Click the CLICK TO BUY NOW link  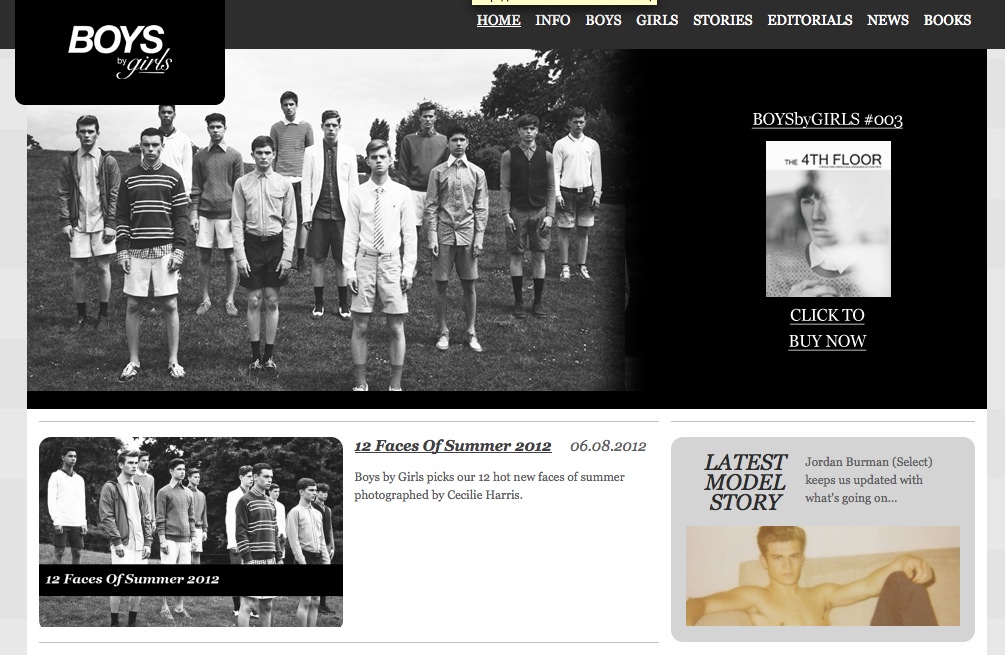point(827,328)
